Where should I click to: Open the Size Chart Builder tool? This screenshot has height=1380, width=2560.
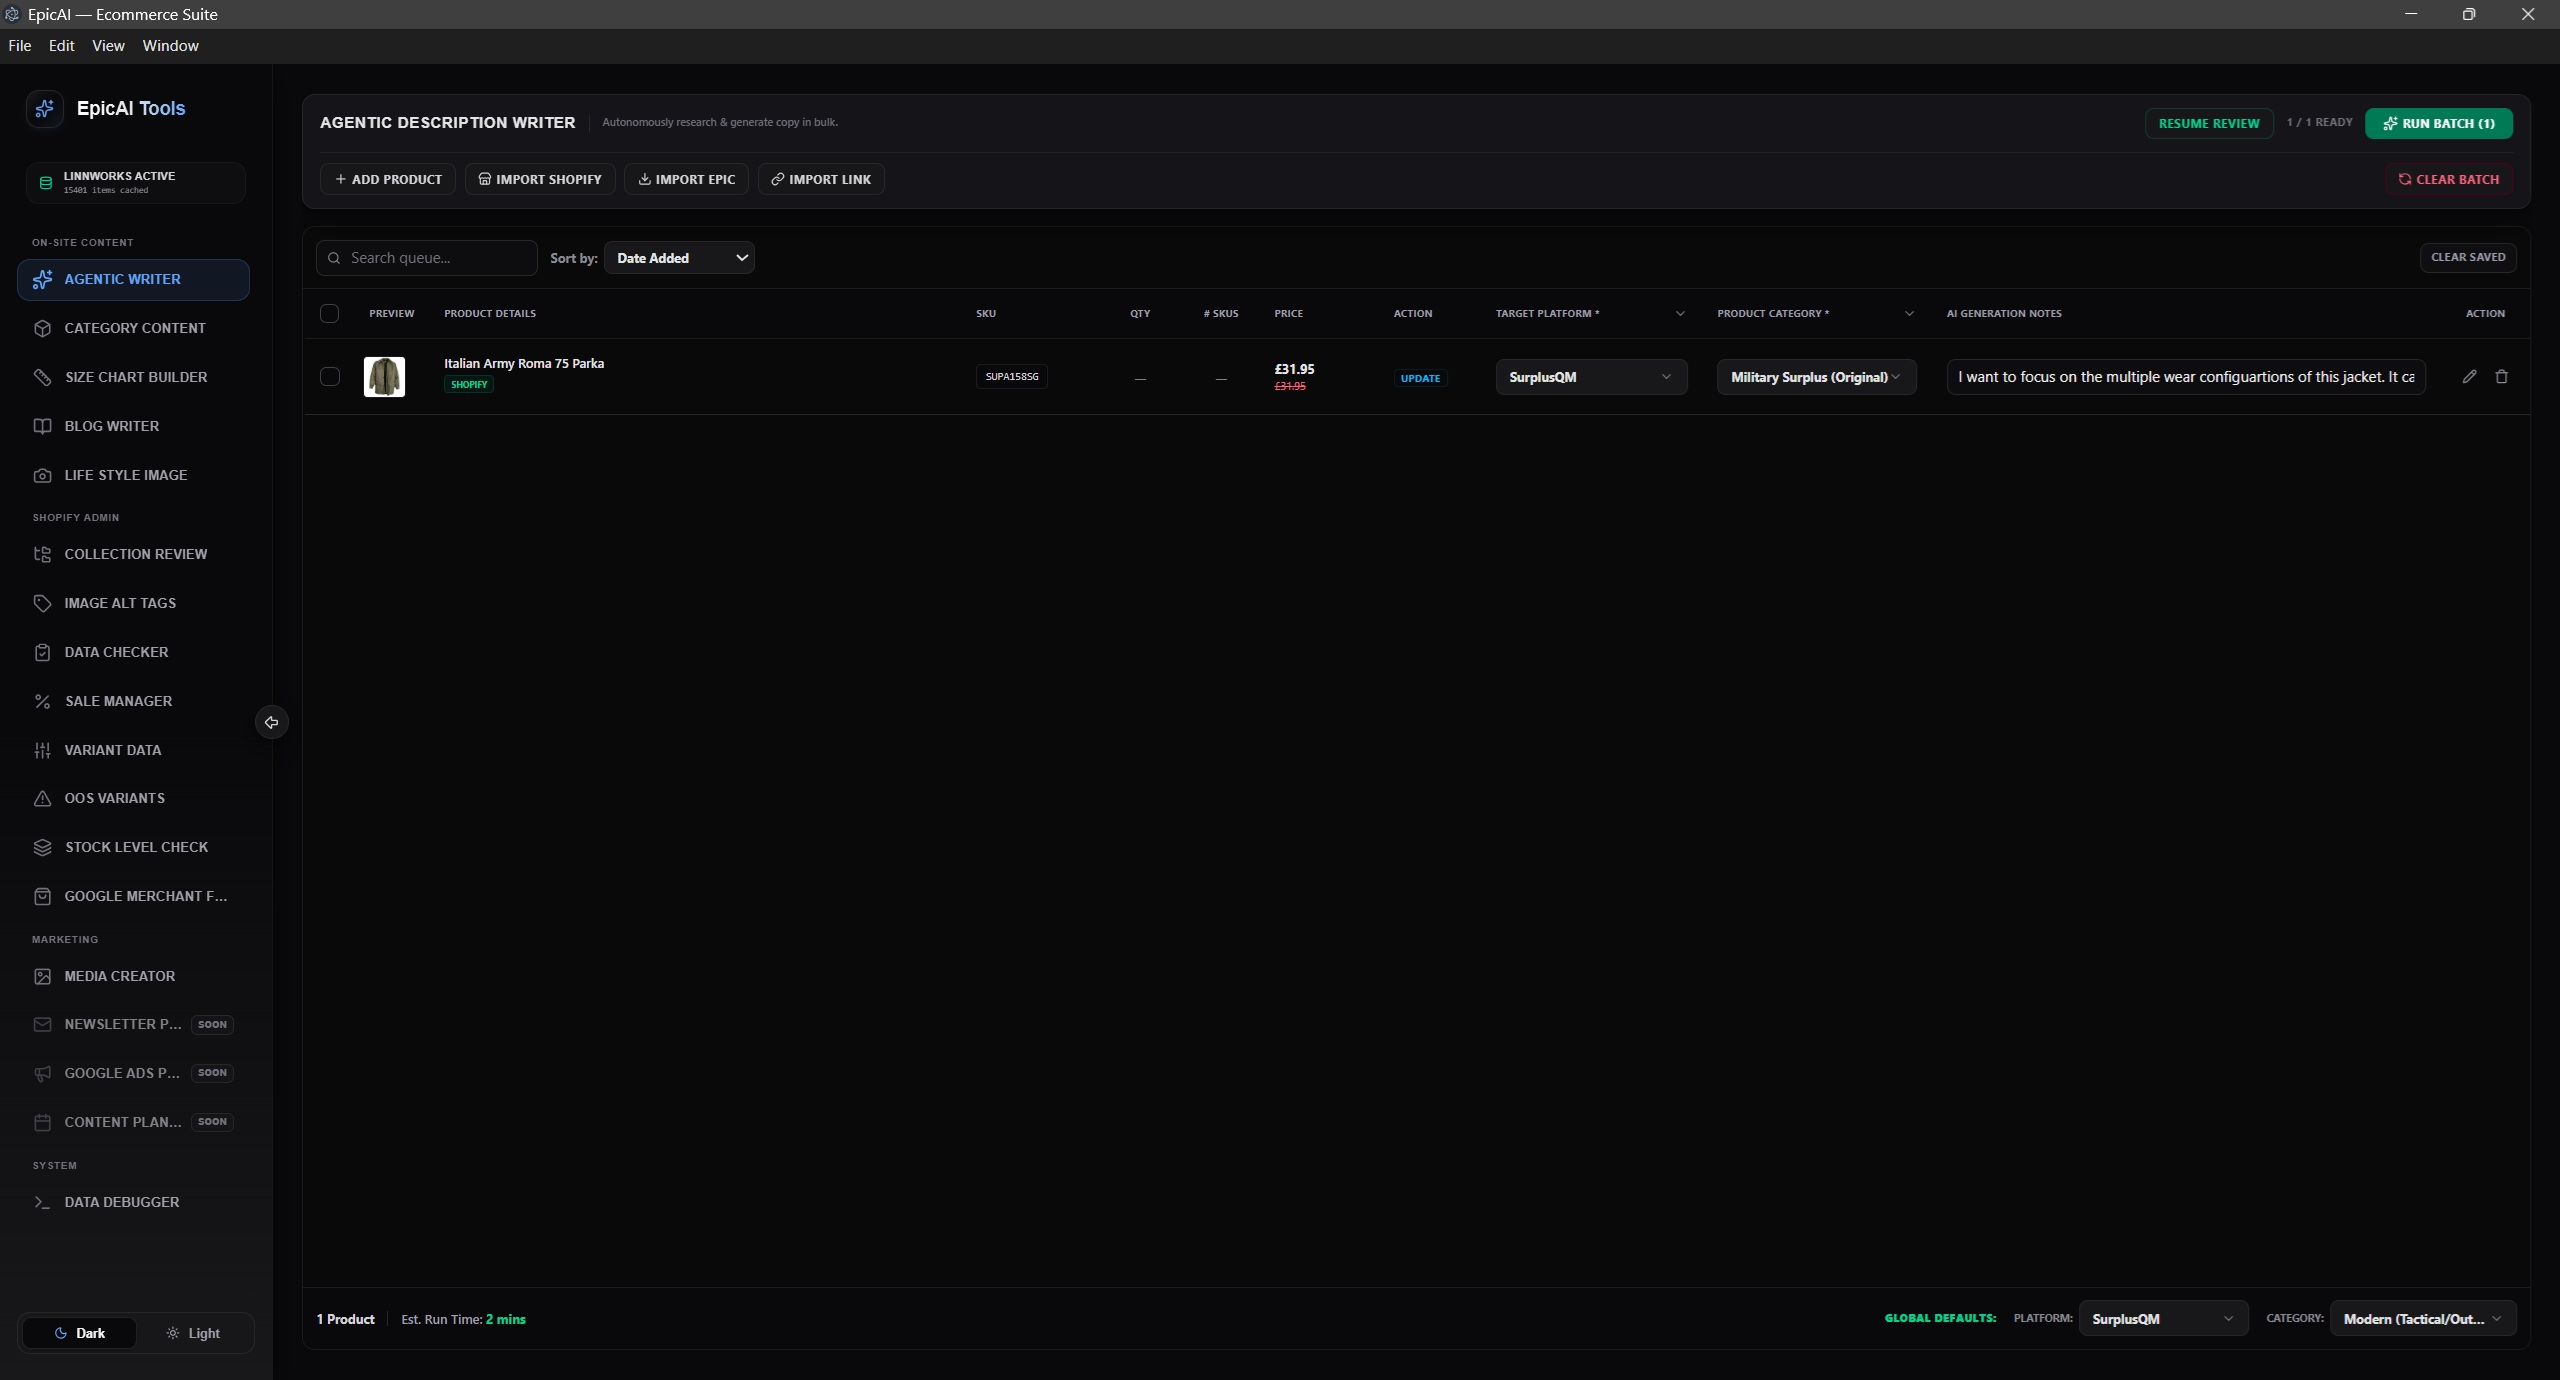pos(133,377)
